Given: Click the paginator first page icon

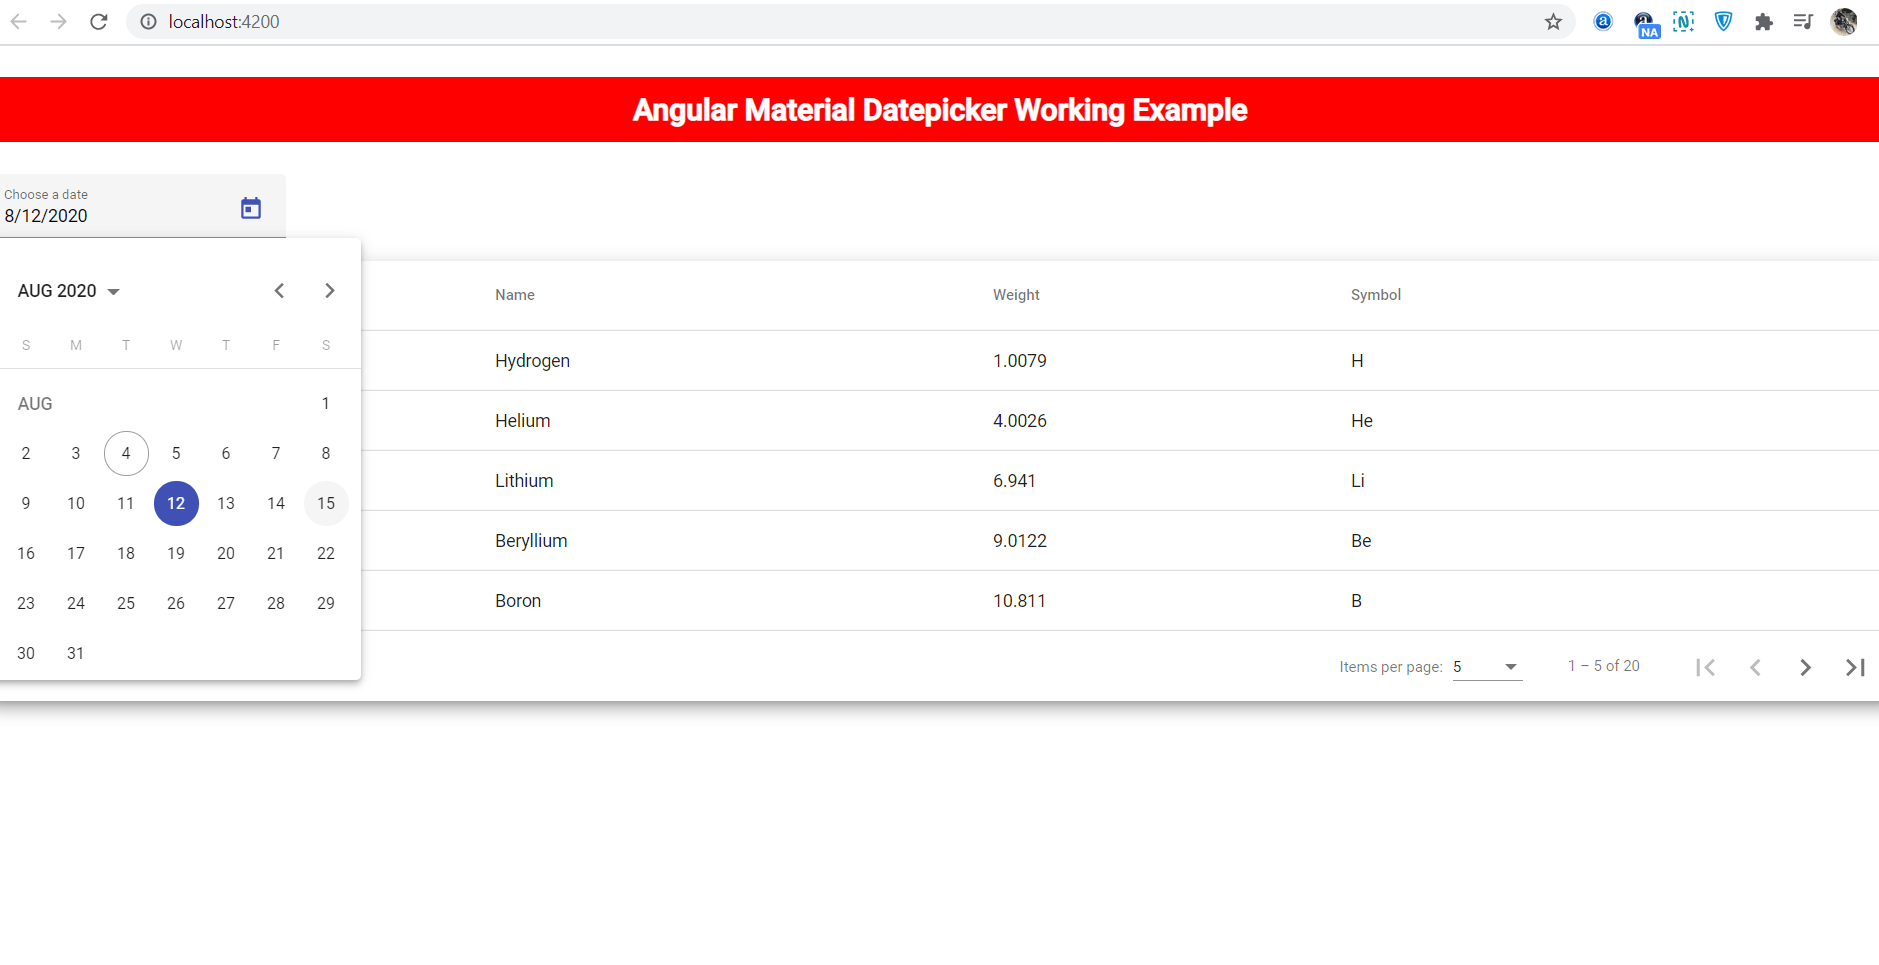Looking at the screenshot, I should (1706, 667).
